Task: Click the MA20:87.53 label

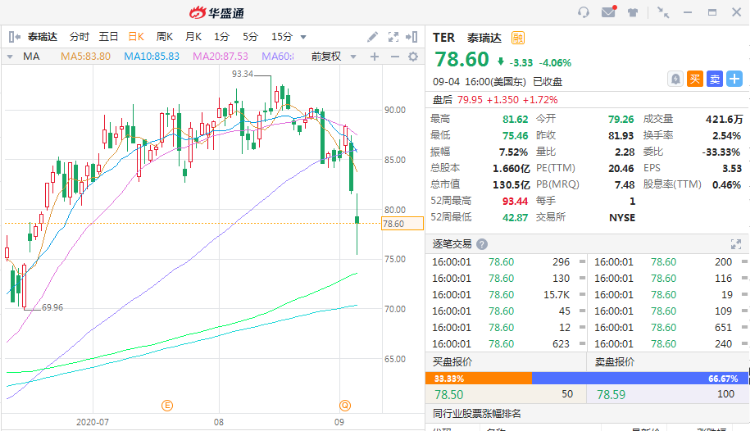Action: tap(221, 56)
